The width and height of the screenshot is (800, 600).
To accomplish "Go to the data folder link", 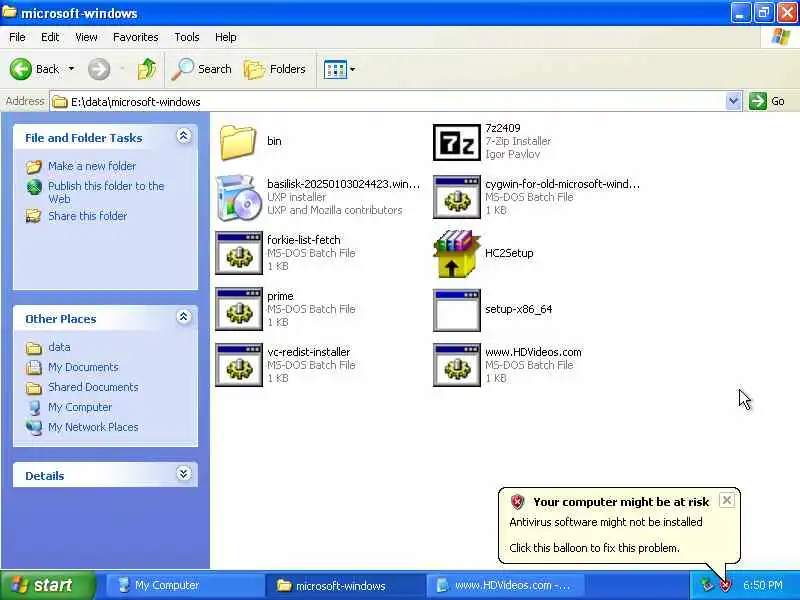I will [x=59, y=347].
